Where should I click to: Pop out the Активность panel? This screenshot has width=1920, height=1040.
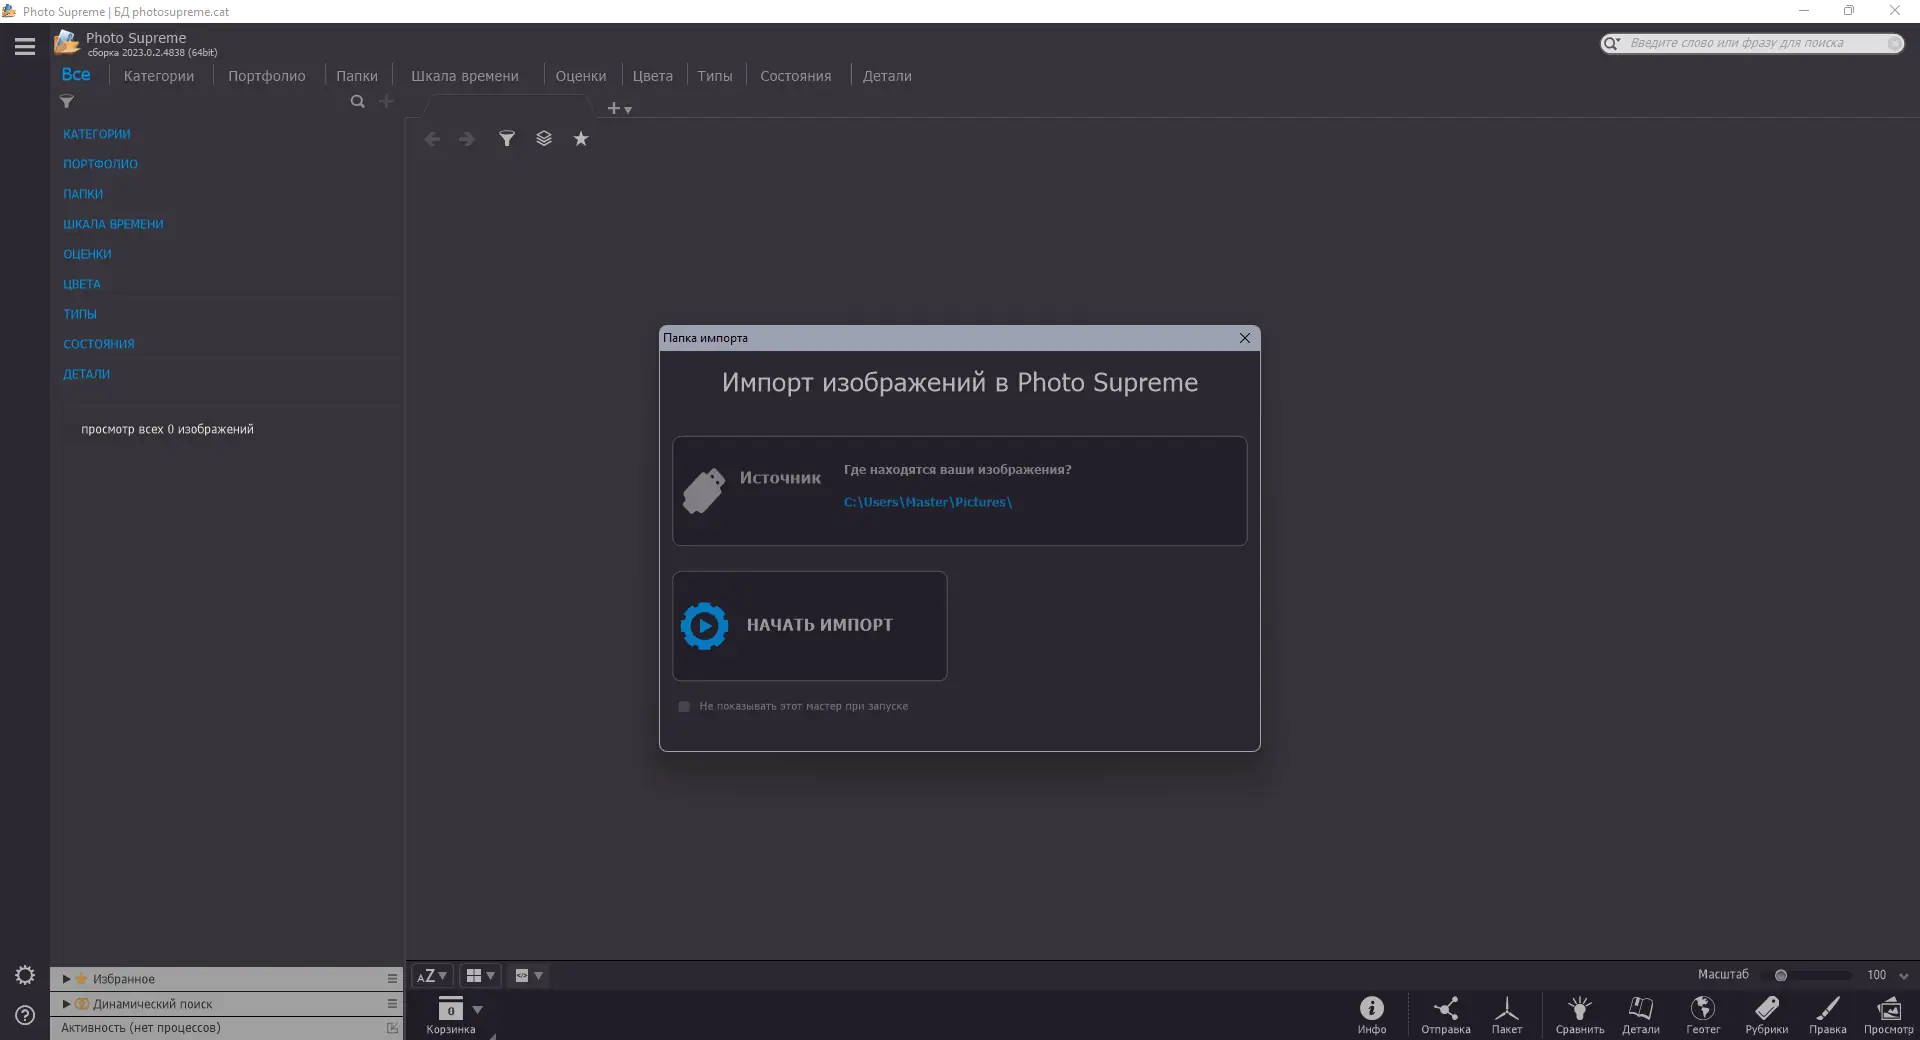(392, 1028)
